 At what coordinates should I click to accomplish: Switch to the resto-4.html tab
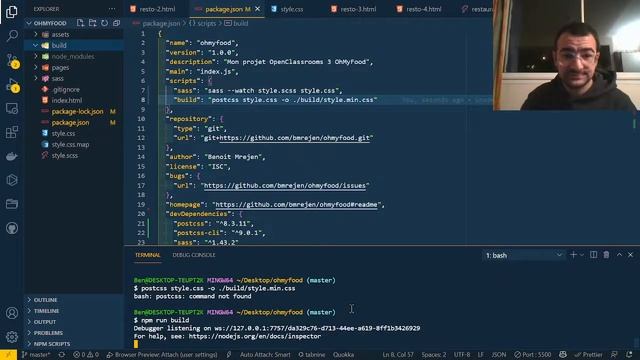coord(423,9)
